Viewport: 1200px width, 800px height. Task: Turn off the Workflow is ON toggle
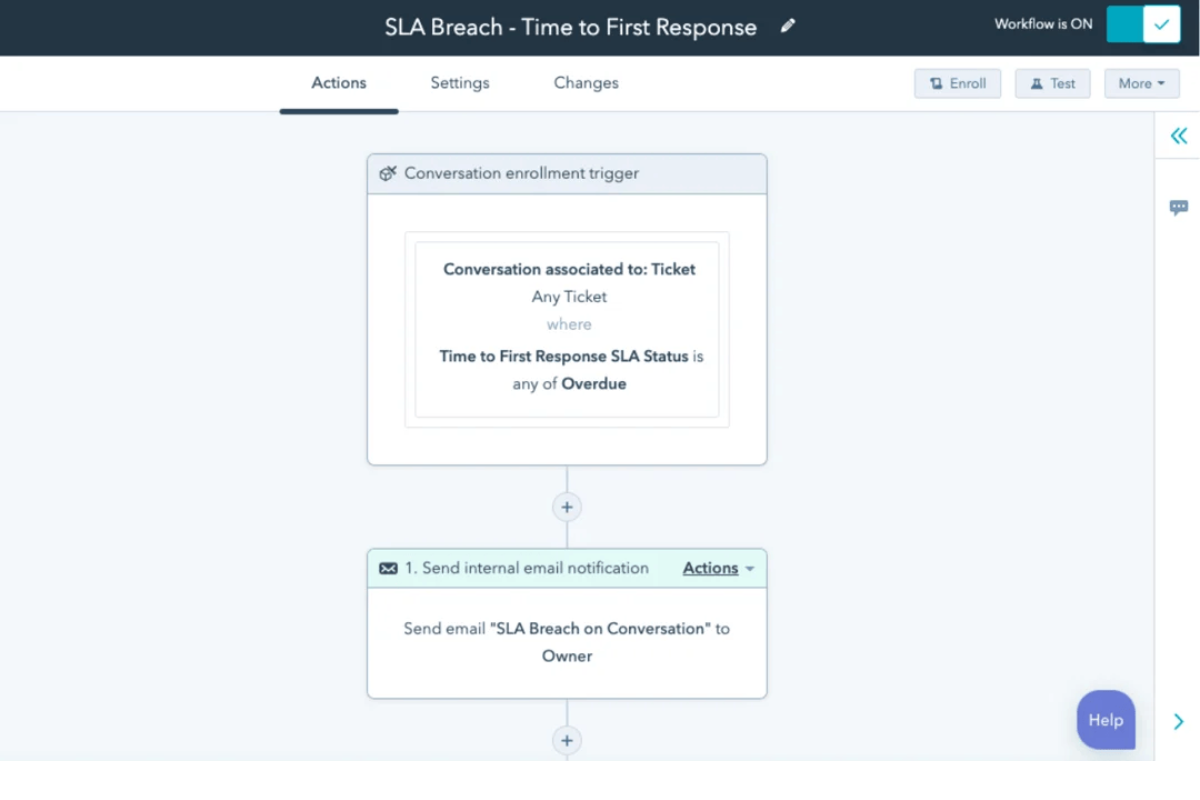click(1143, 23)
